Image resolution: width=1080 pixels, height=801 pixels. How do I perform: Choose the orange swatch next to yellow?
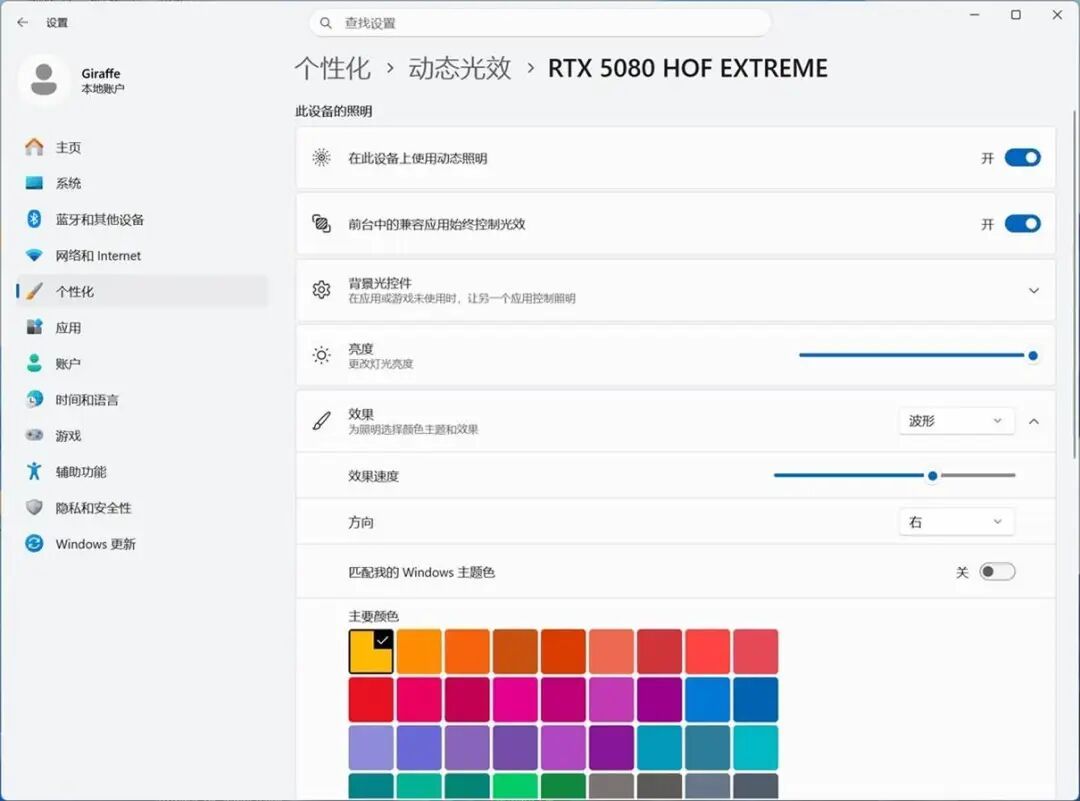click(x=419, y=651)
